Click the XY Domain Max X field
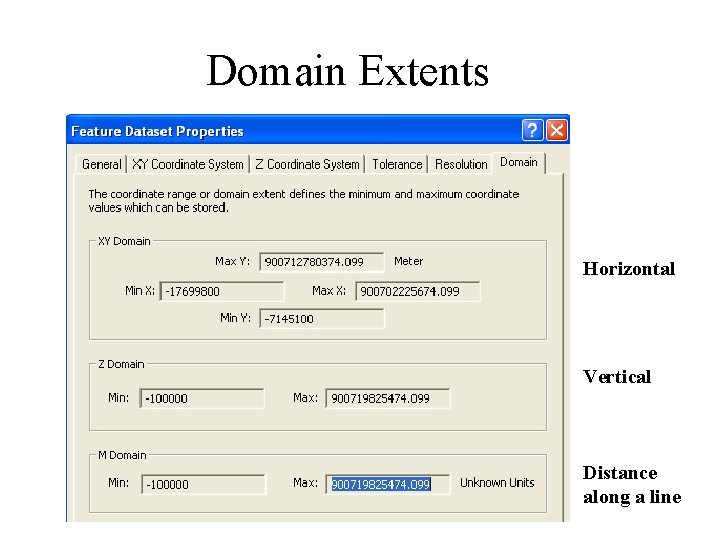This screenshot has width=720, height=540. pos(417,292)
